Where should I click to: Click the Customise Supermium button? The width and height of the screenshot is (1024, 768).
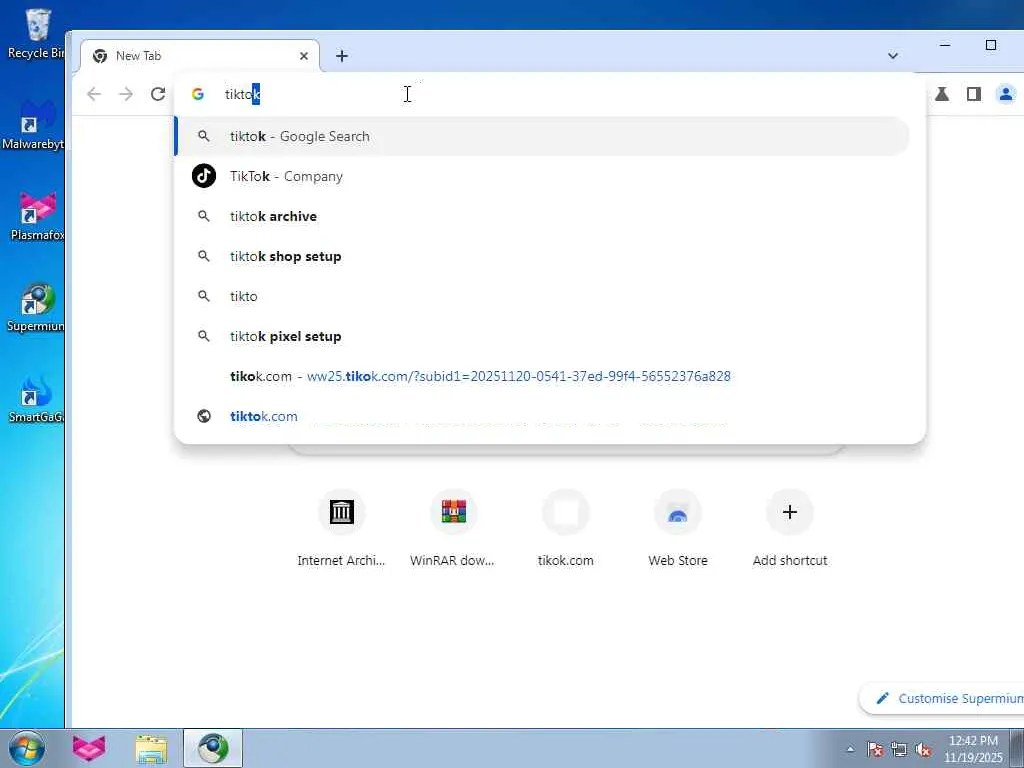coord(943,699)
